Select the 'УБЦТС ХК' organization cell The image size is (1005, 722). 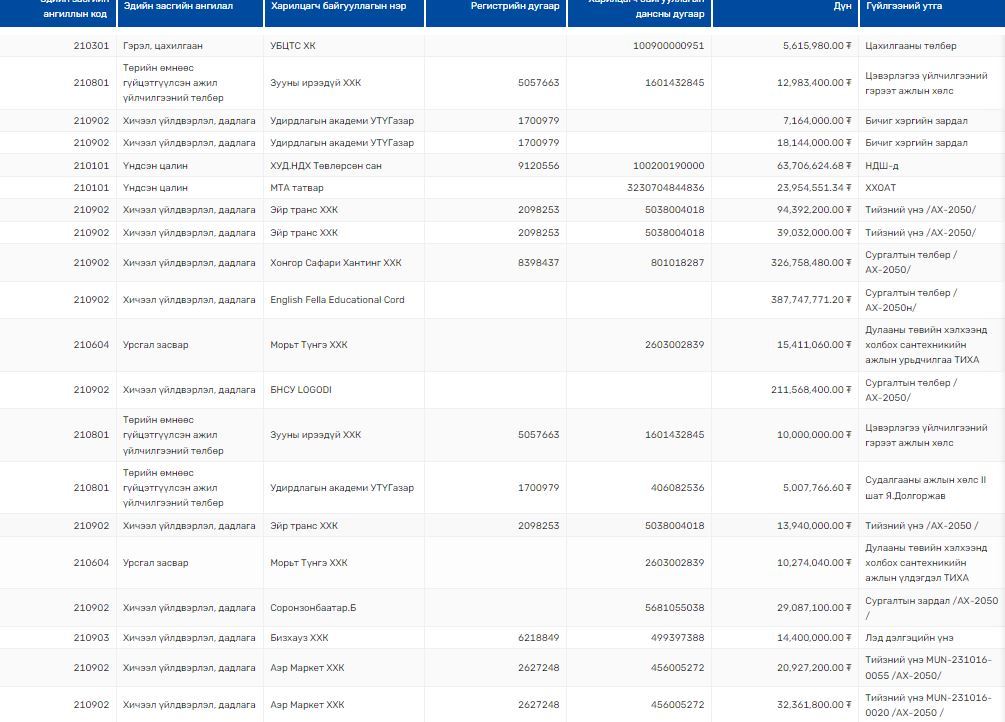[292, 46]
